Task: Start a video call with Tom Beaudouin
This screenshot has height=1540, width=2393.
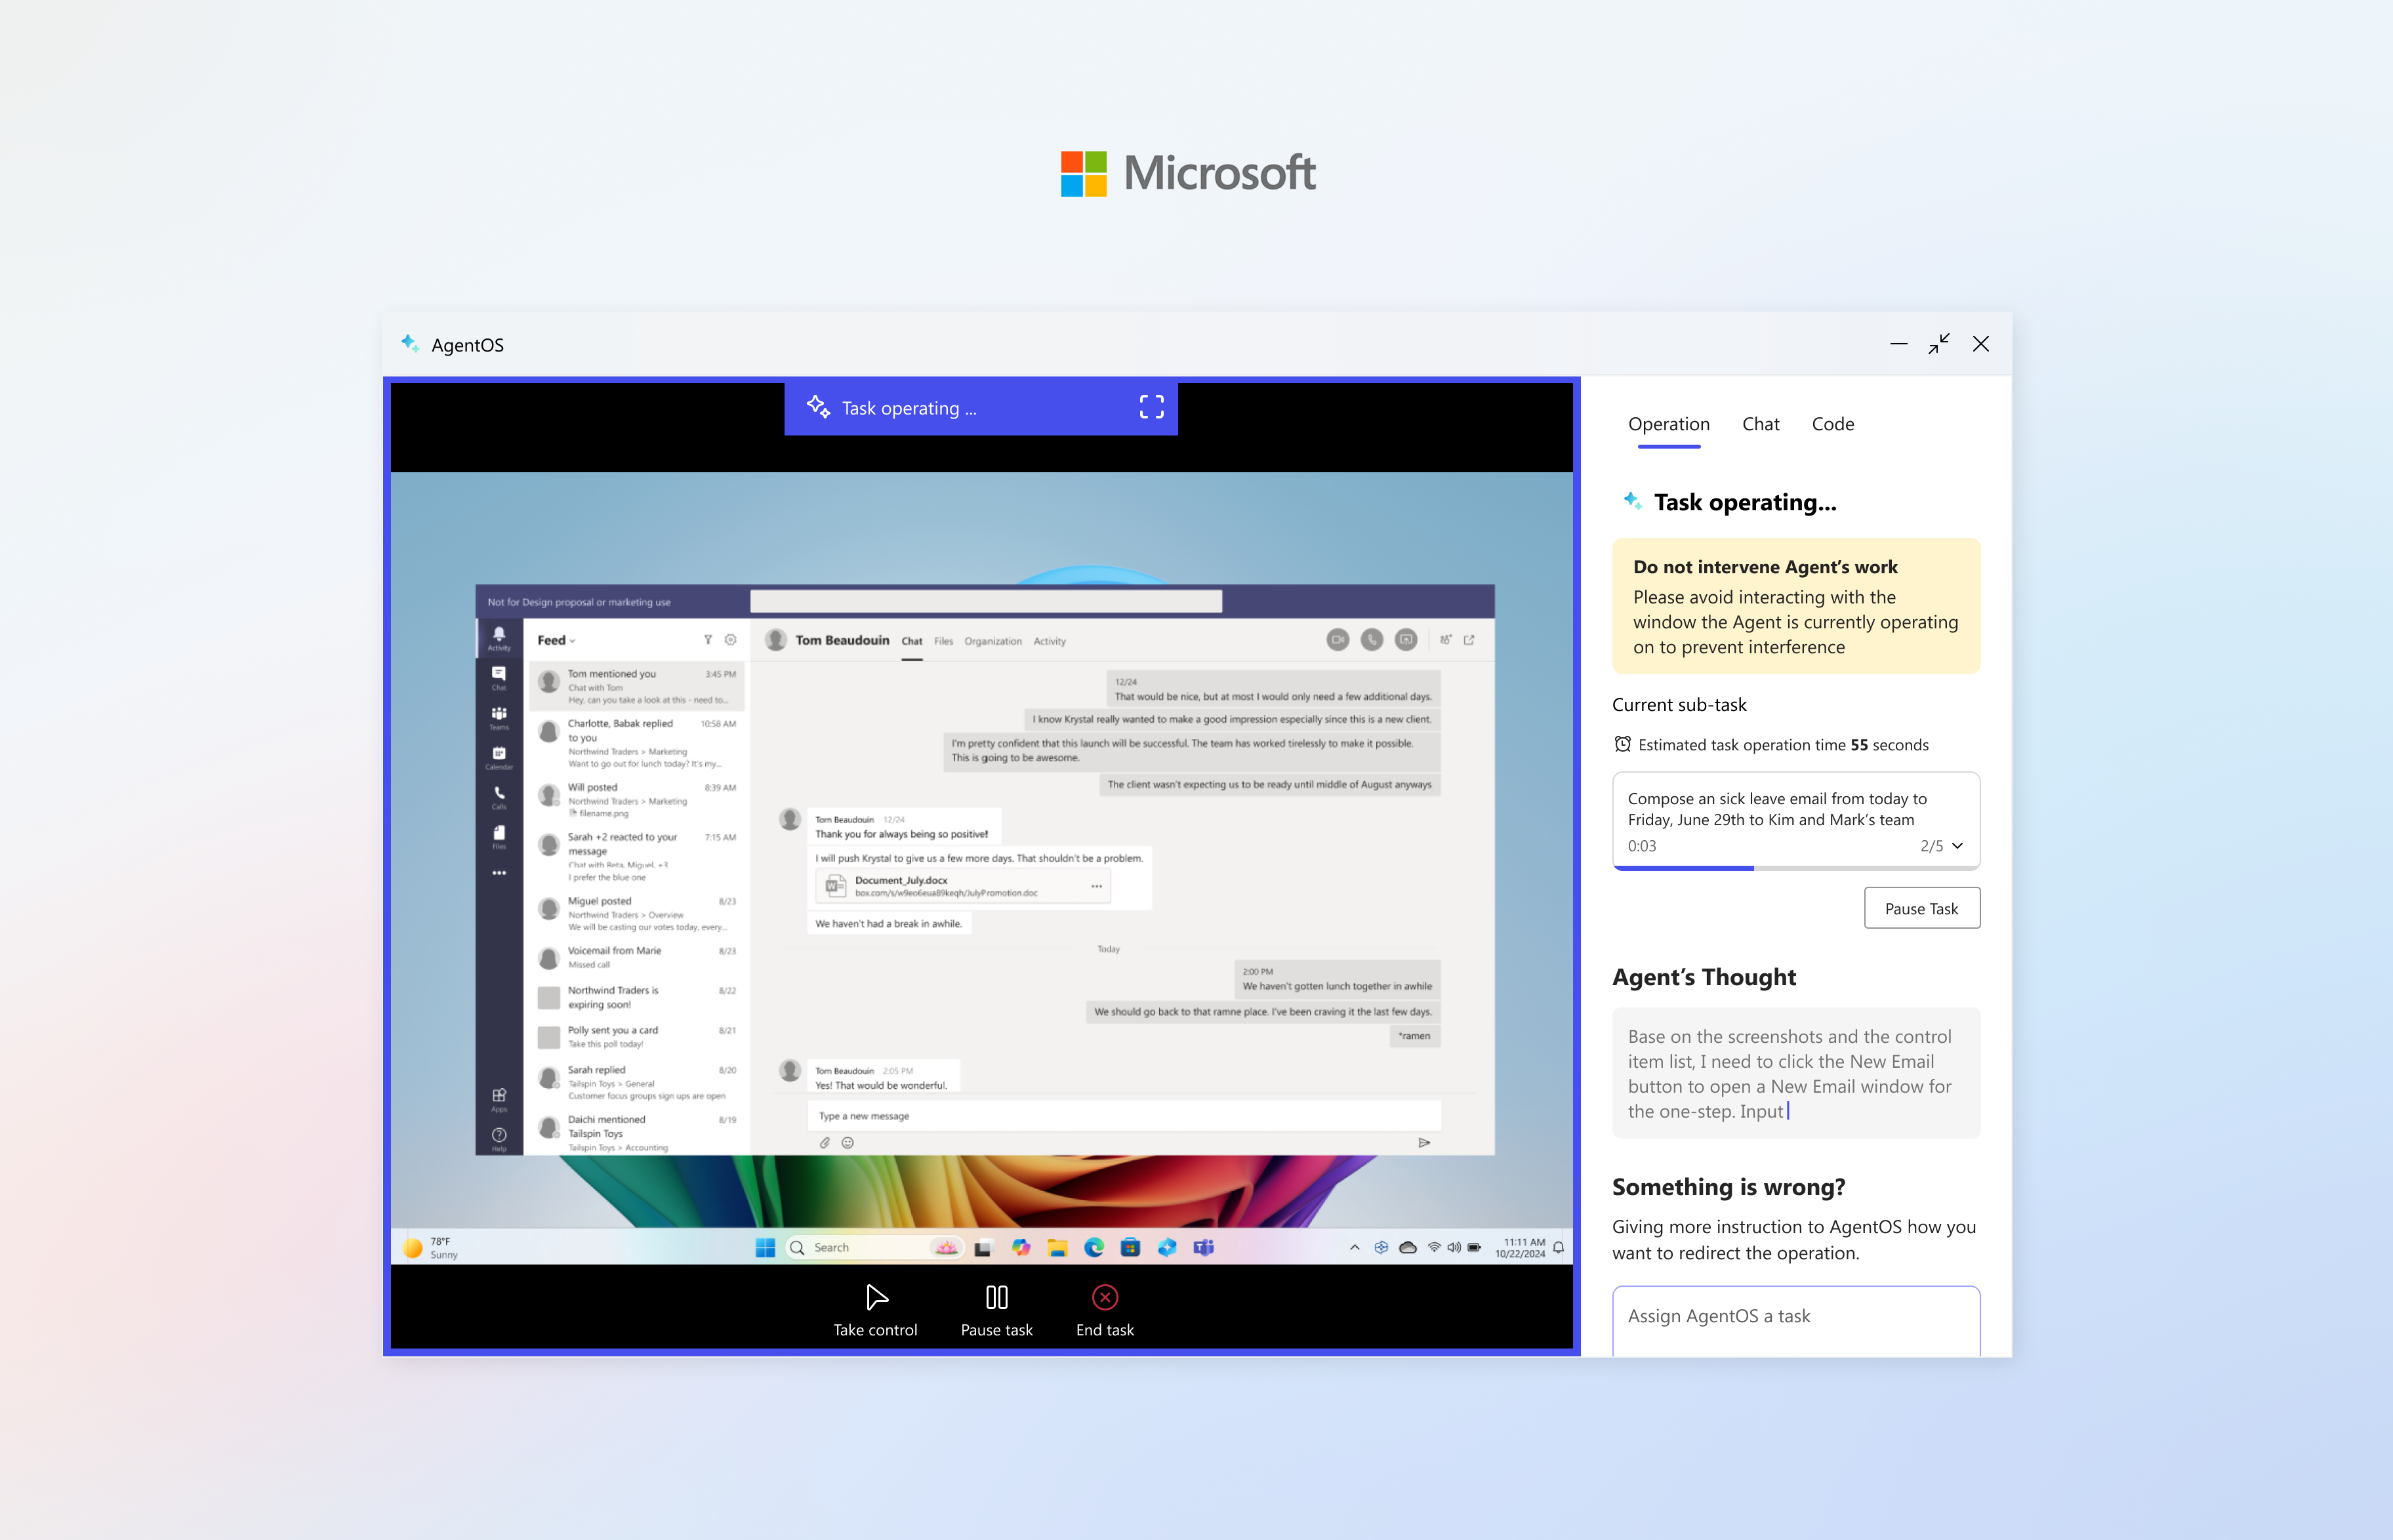Action: [1338, 640]
